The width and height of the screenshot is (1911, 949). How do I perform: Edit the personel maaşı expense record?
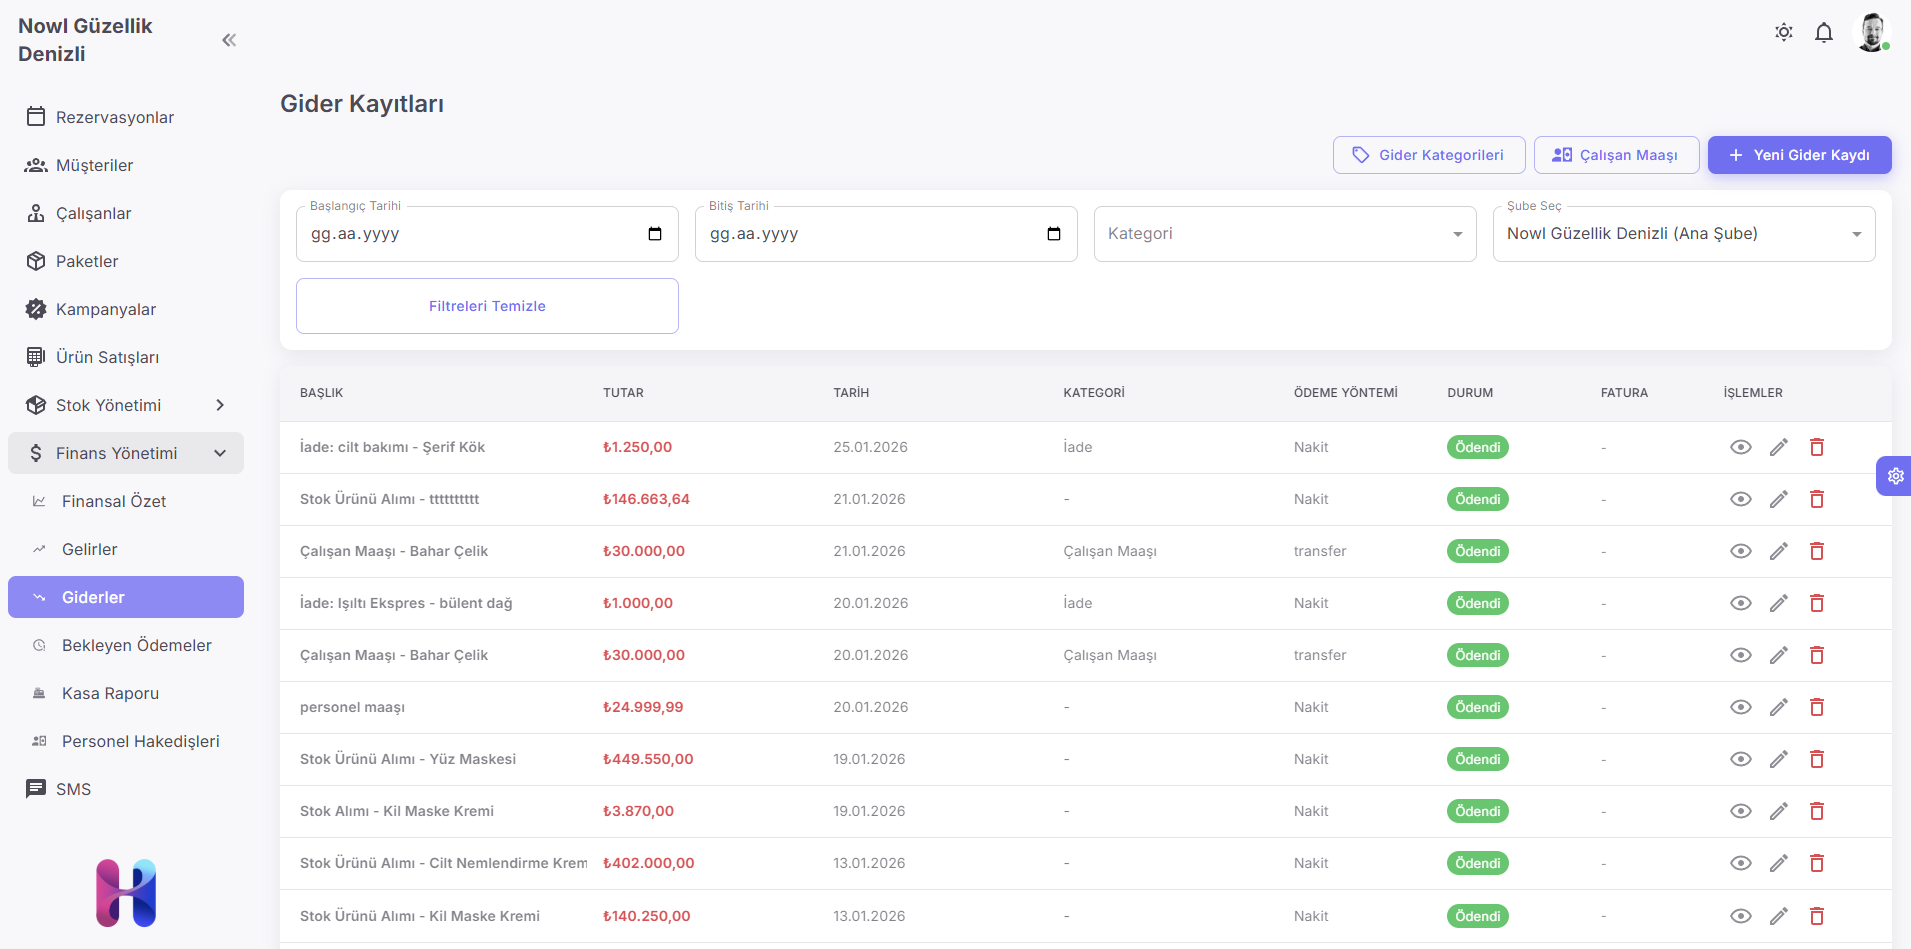tap(1778, 707)
